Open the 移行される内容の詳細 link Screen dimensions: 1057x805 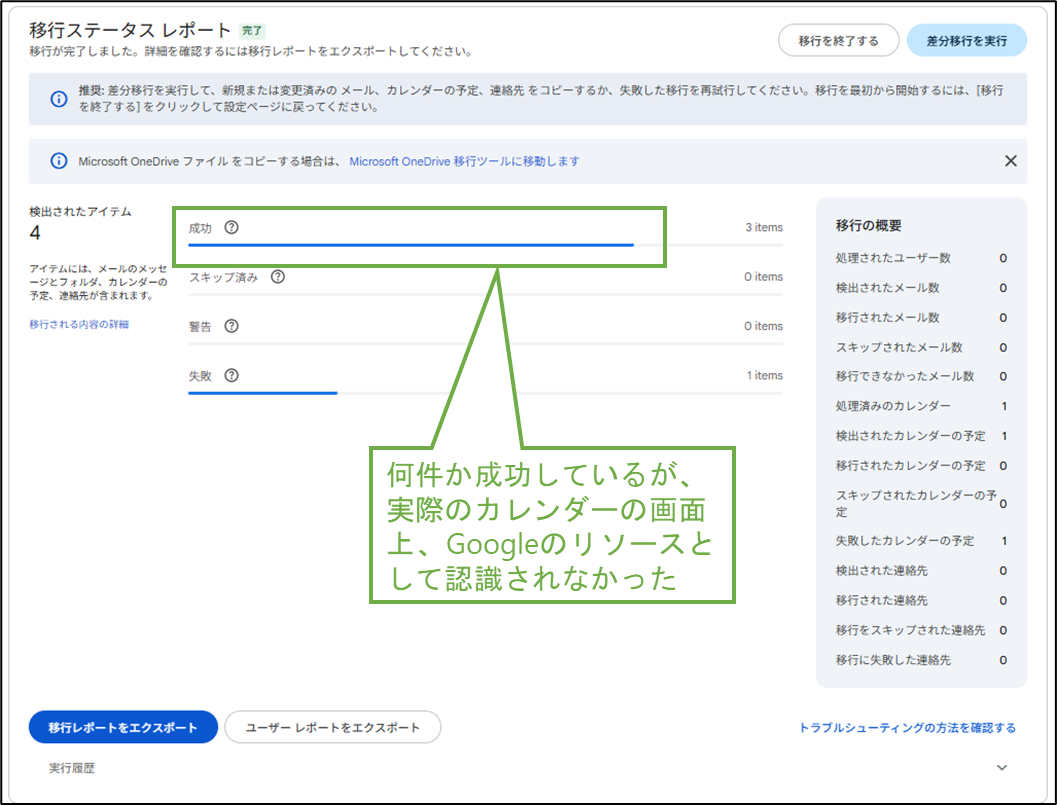coord(79,324)
